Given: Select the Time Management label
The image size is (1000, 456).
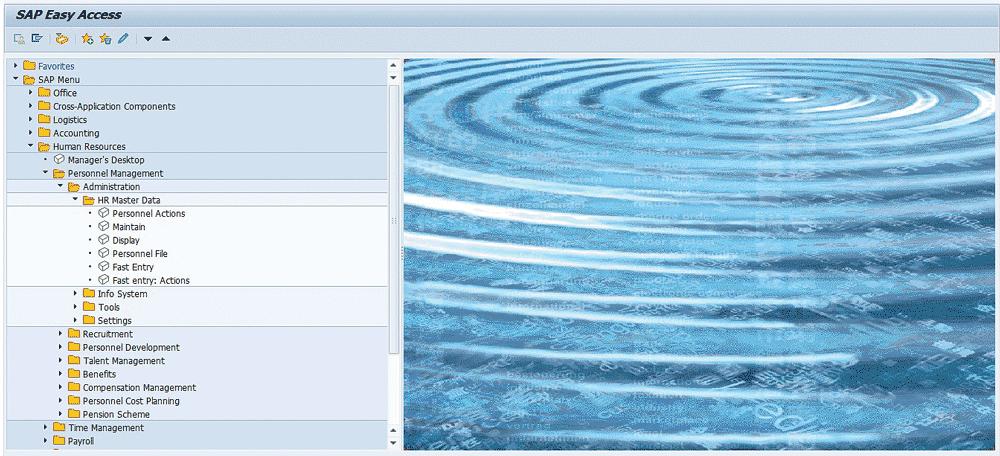Looking at the screenshot, I should 107,428.
